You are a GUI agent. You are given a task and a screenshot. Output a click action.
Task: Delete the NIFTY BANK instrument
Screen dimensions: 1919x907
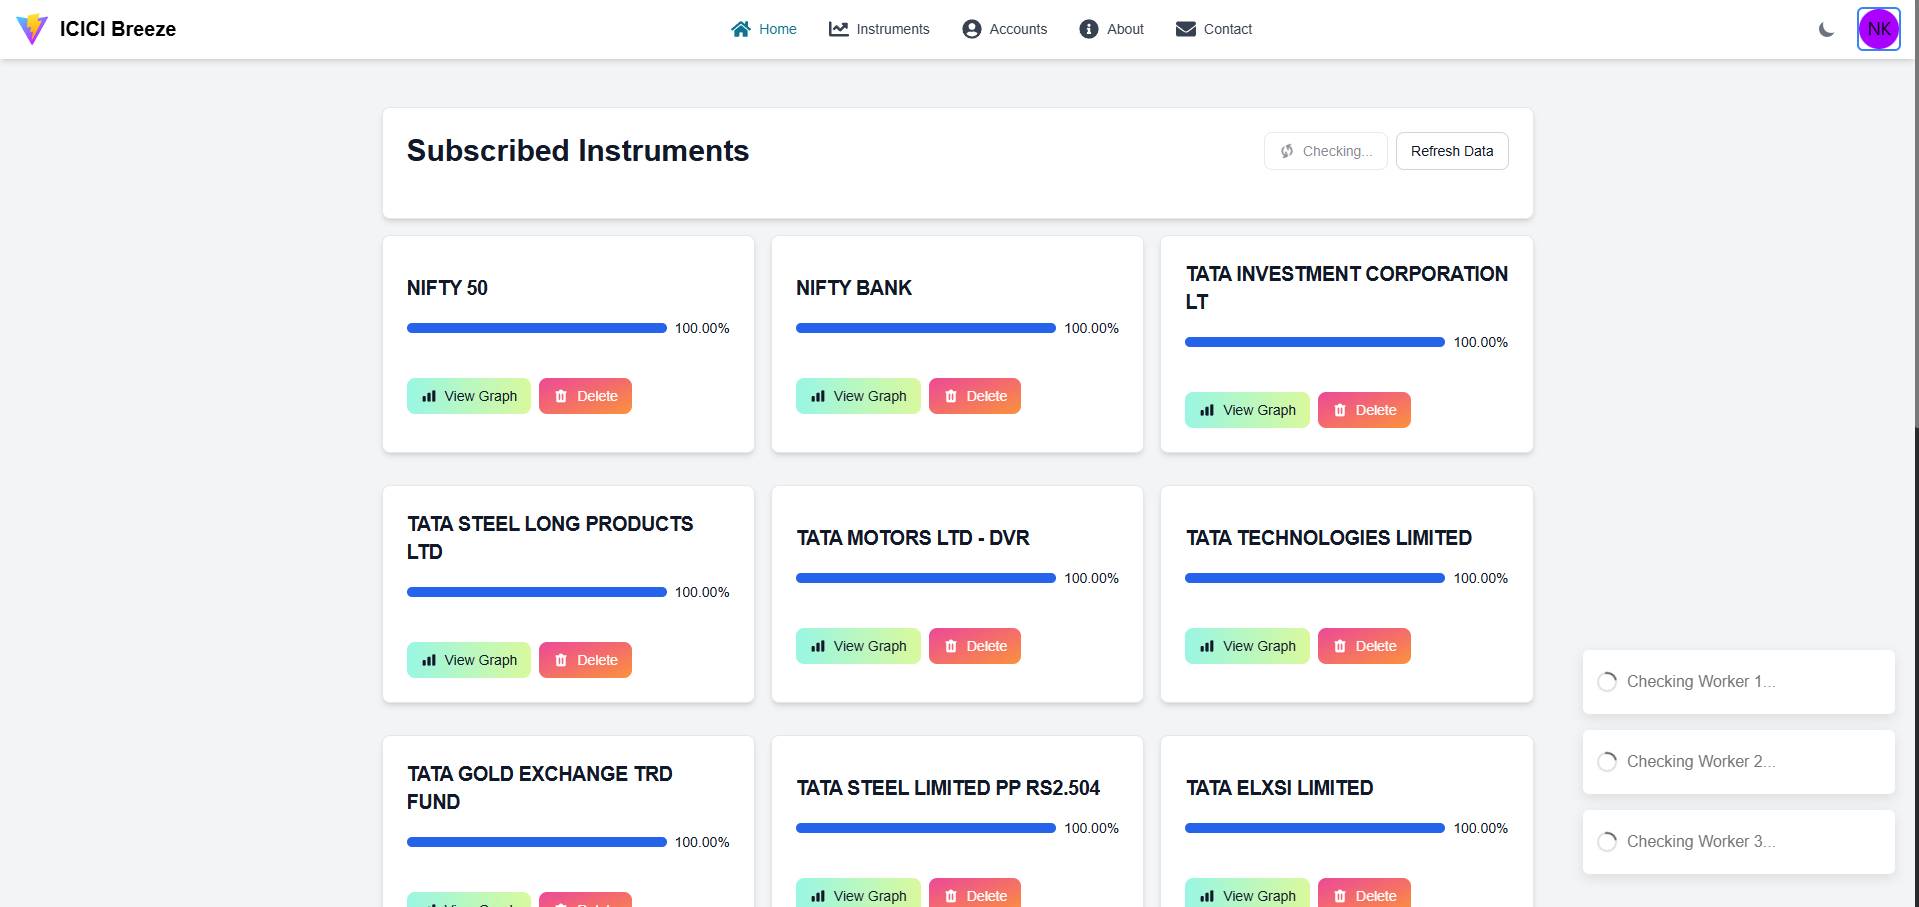pos(975,396)
